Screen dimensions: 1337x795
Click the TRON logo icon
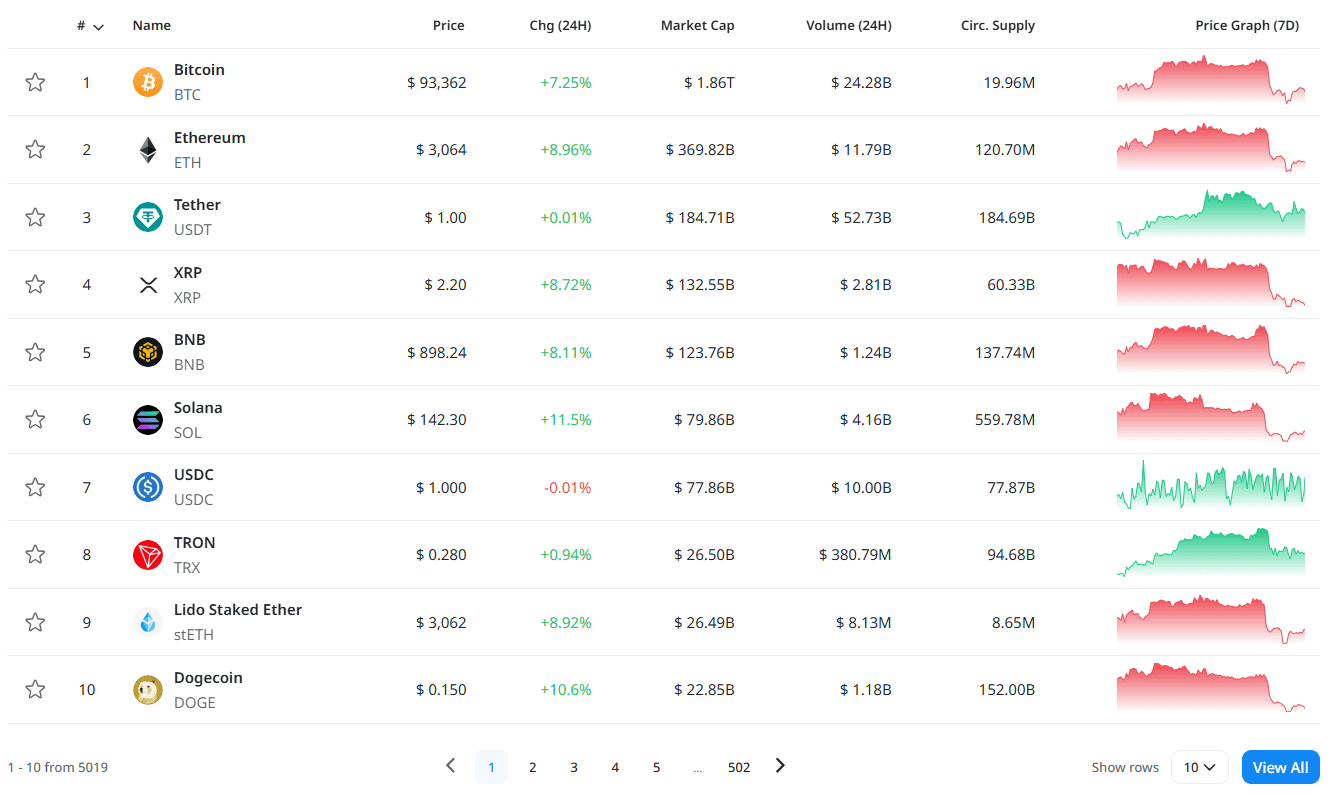point(148,555)
